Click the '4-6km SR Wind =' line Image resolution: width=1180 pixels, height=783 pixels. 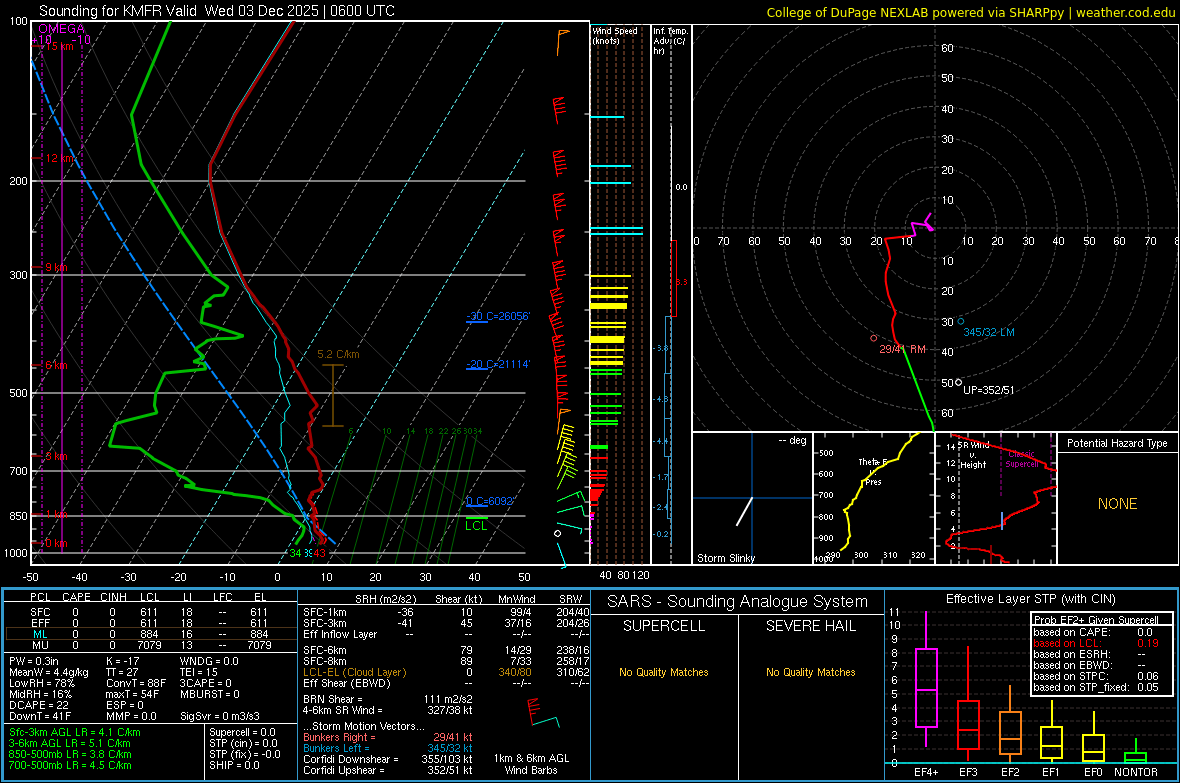(388, 710)
